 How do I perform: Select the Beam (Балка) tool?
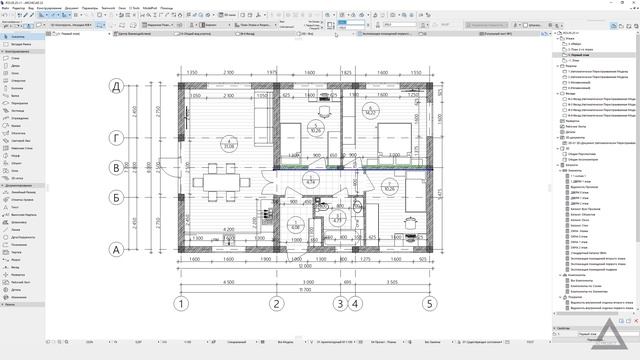[x=22, y=96]
